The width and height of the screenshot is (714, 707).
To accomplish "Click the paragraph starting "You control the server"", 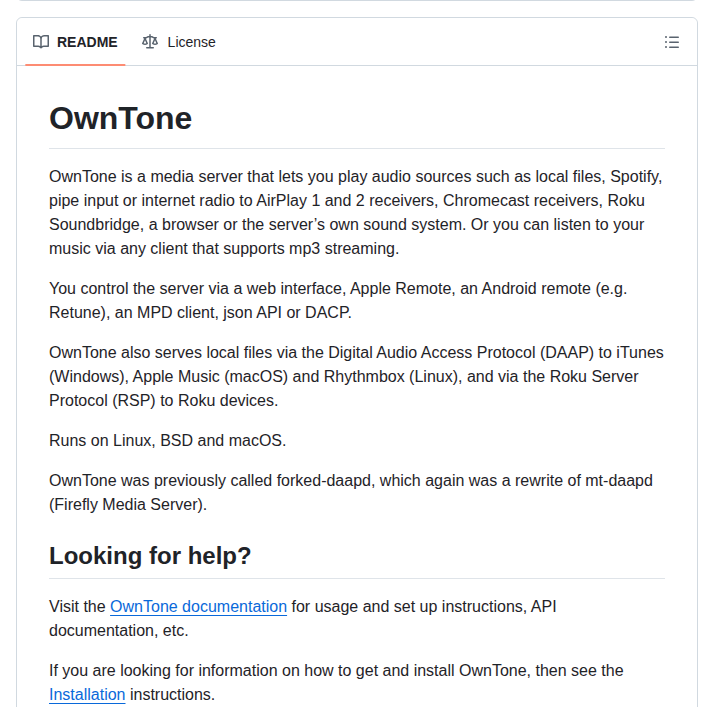I will click(338, 300).
